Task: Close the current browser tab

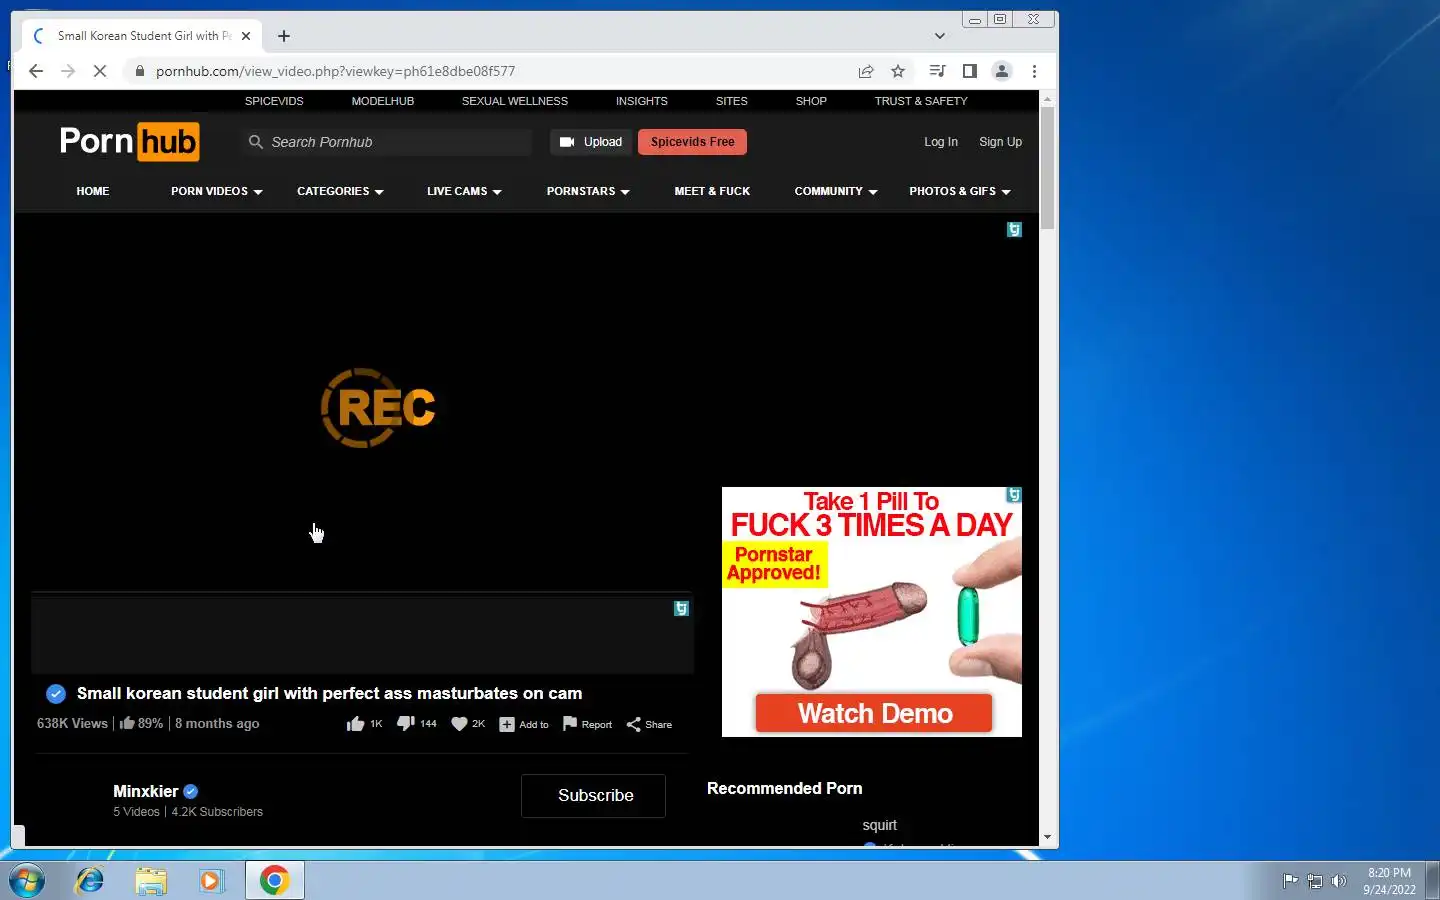Action: click(x=246, y=36)
